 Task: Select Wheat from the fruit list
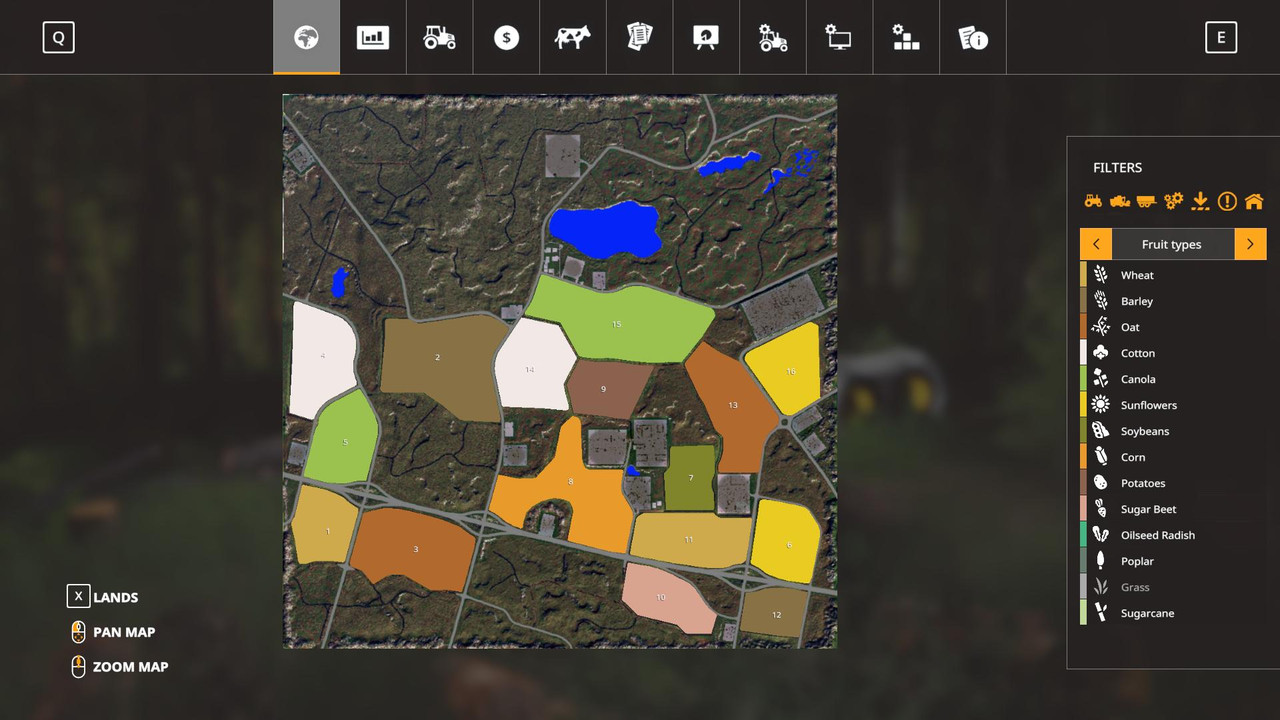pos(1137,275)
